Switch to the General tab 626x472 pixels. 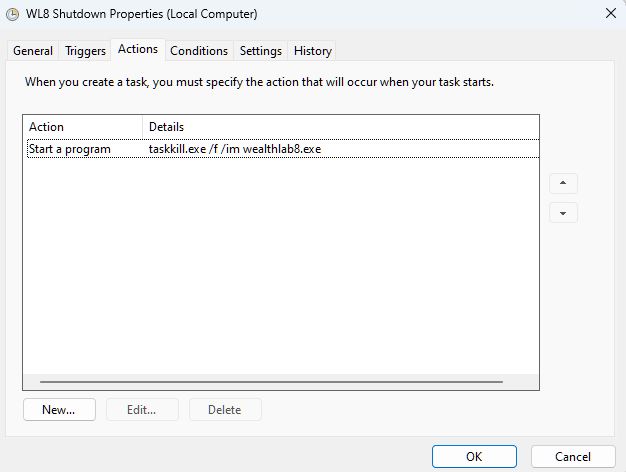(x=33, y=51)
